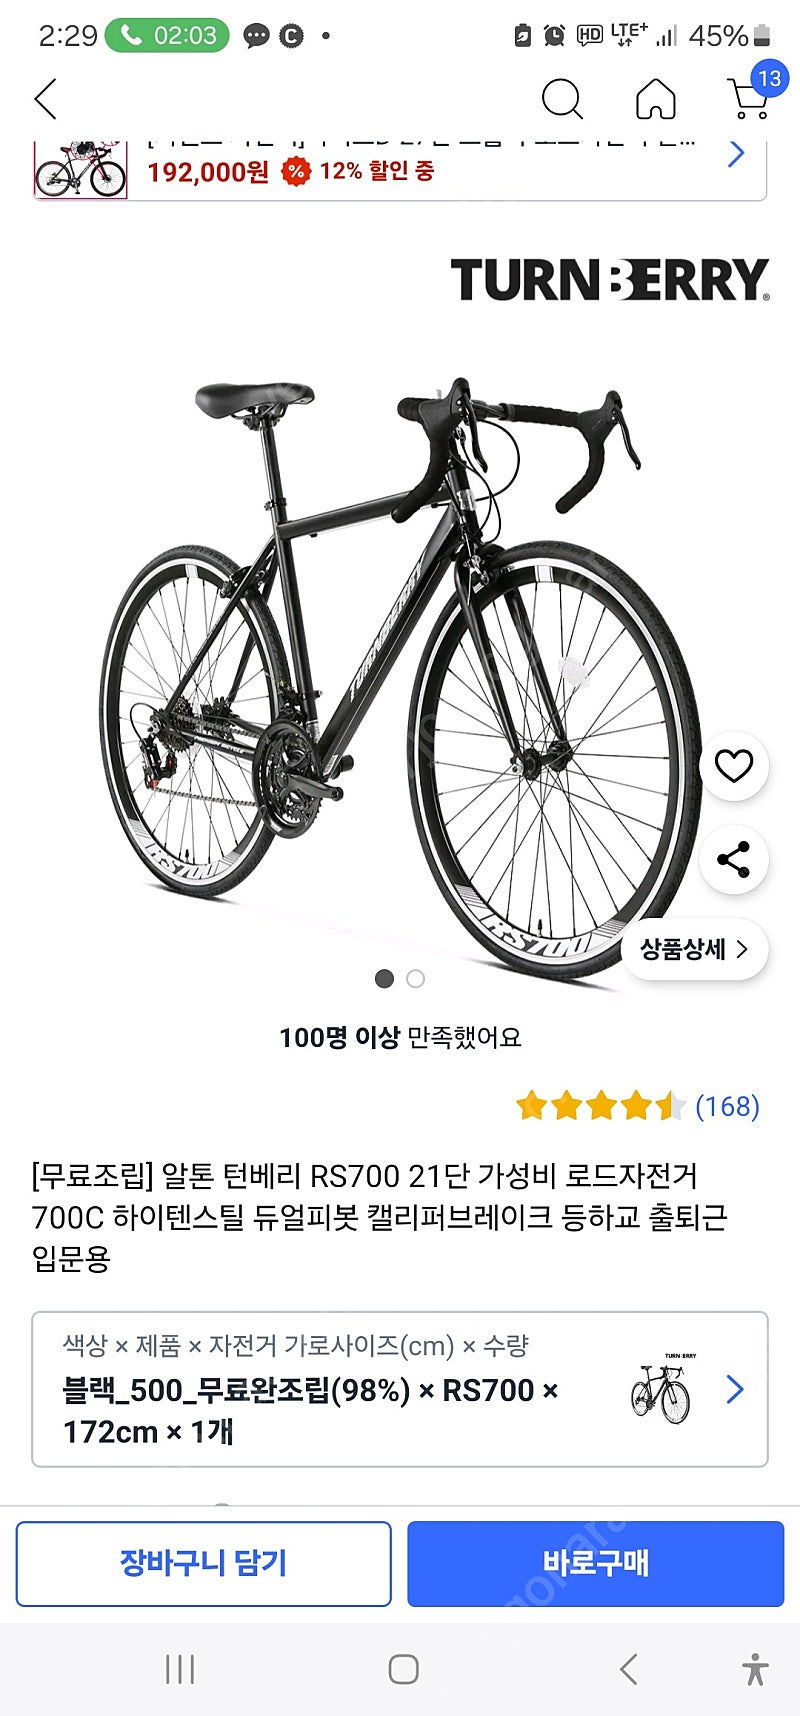
Task: Expand the 192,000원 related product banner arrow
Action: 737,154
